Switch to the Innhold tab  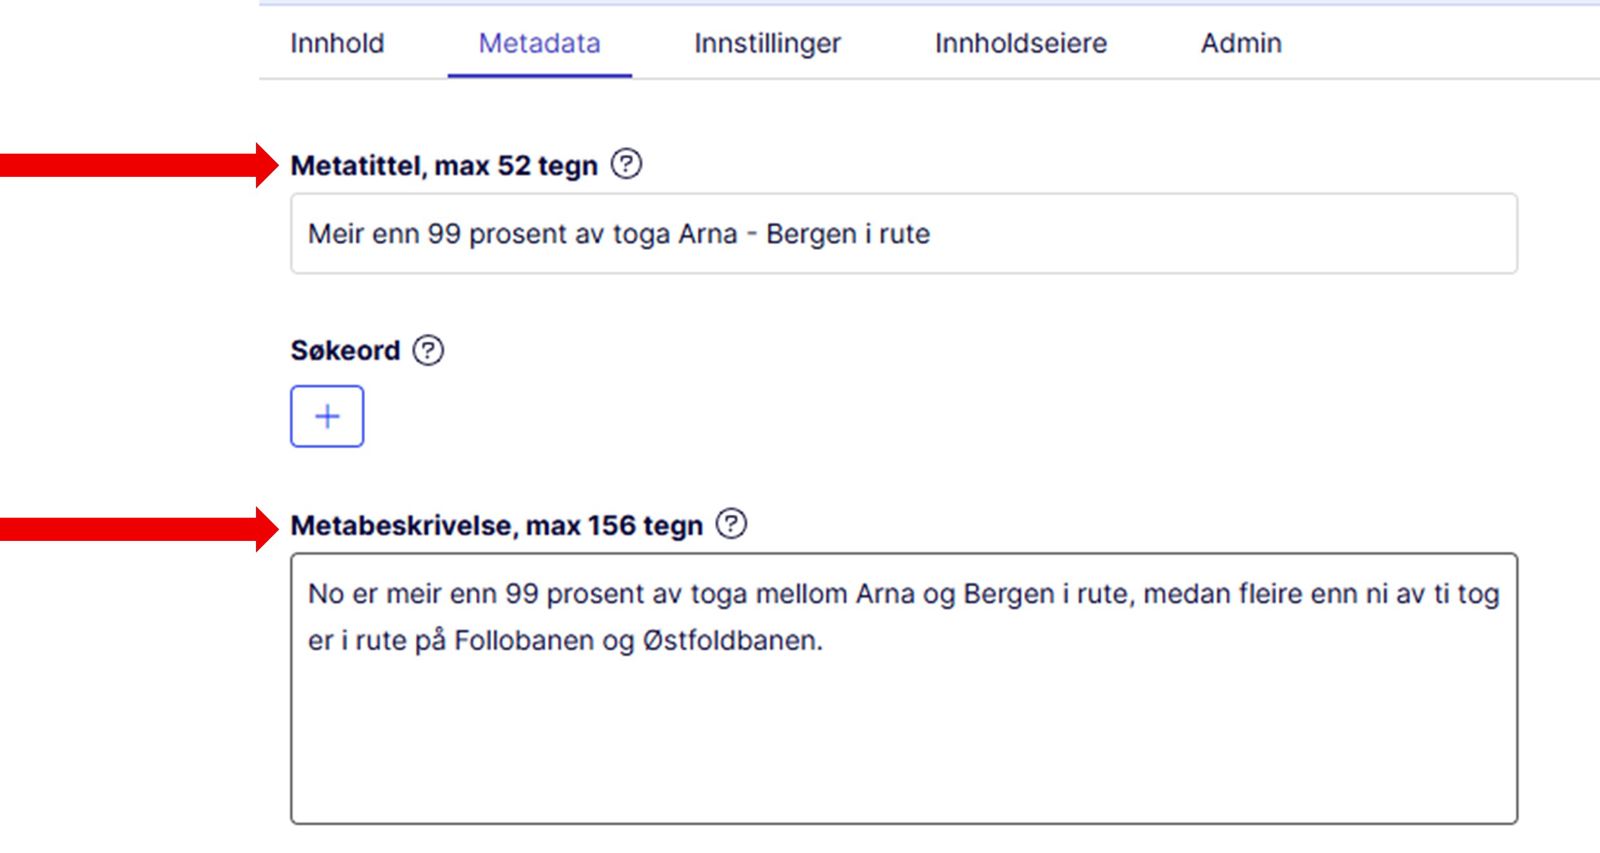[x=337, y=43]
